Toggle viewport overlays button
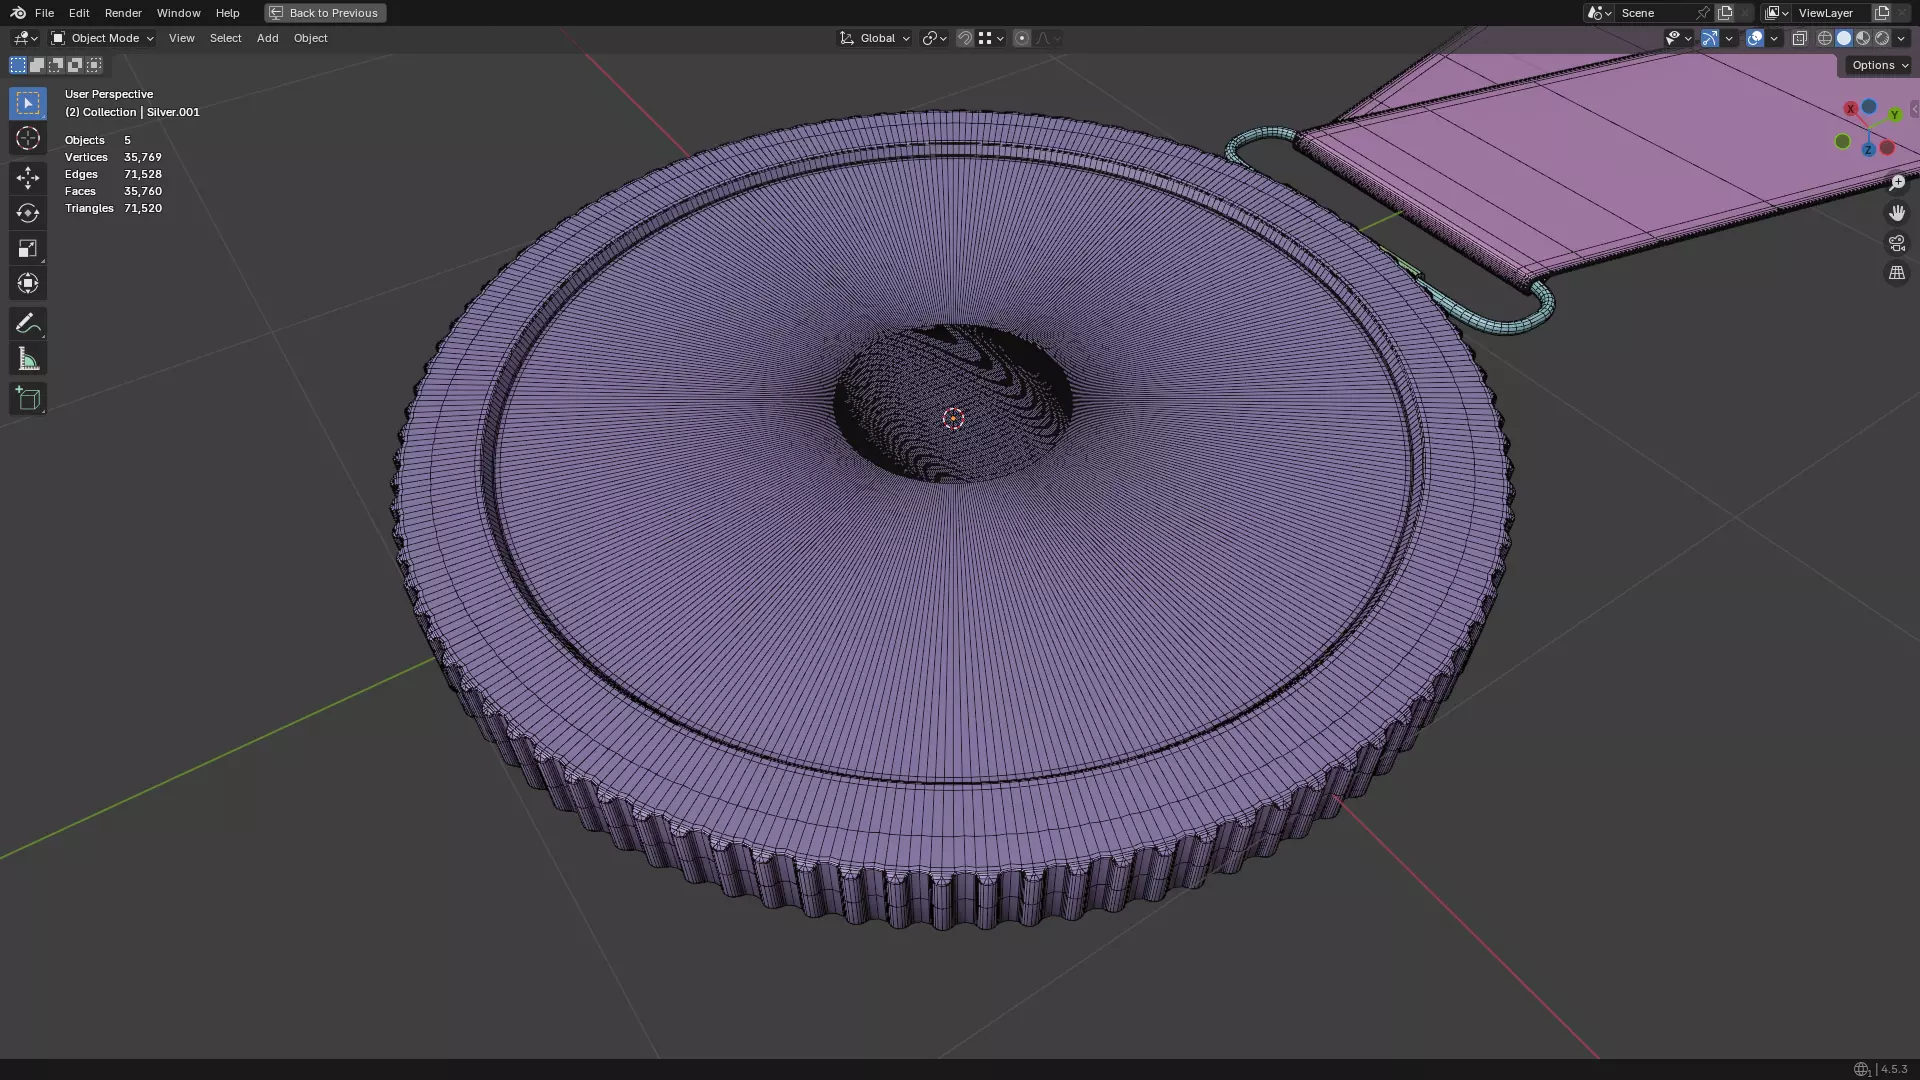Screen dimensions: 1920x1080 (1755, 38)
